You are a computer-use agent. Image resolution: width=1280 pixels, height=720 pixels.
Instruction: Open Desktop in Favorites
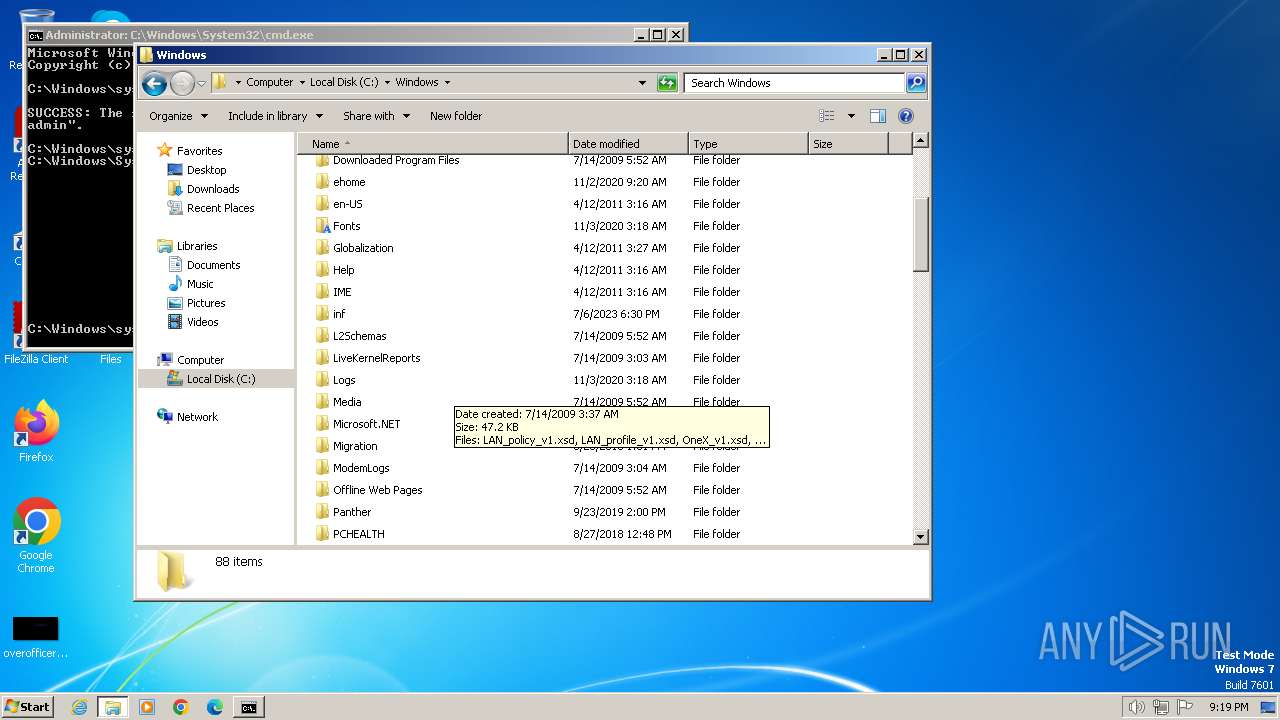[206, 170]
